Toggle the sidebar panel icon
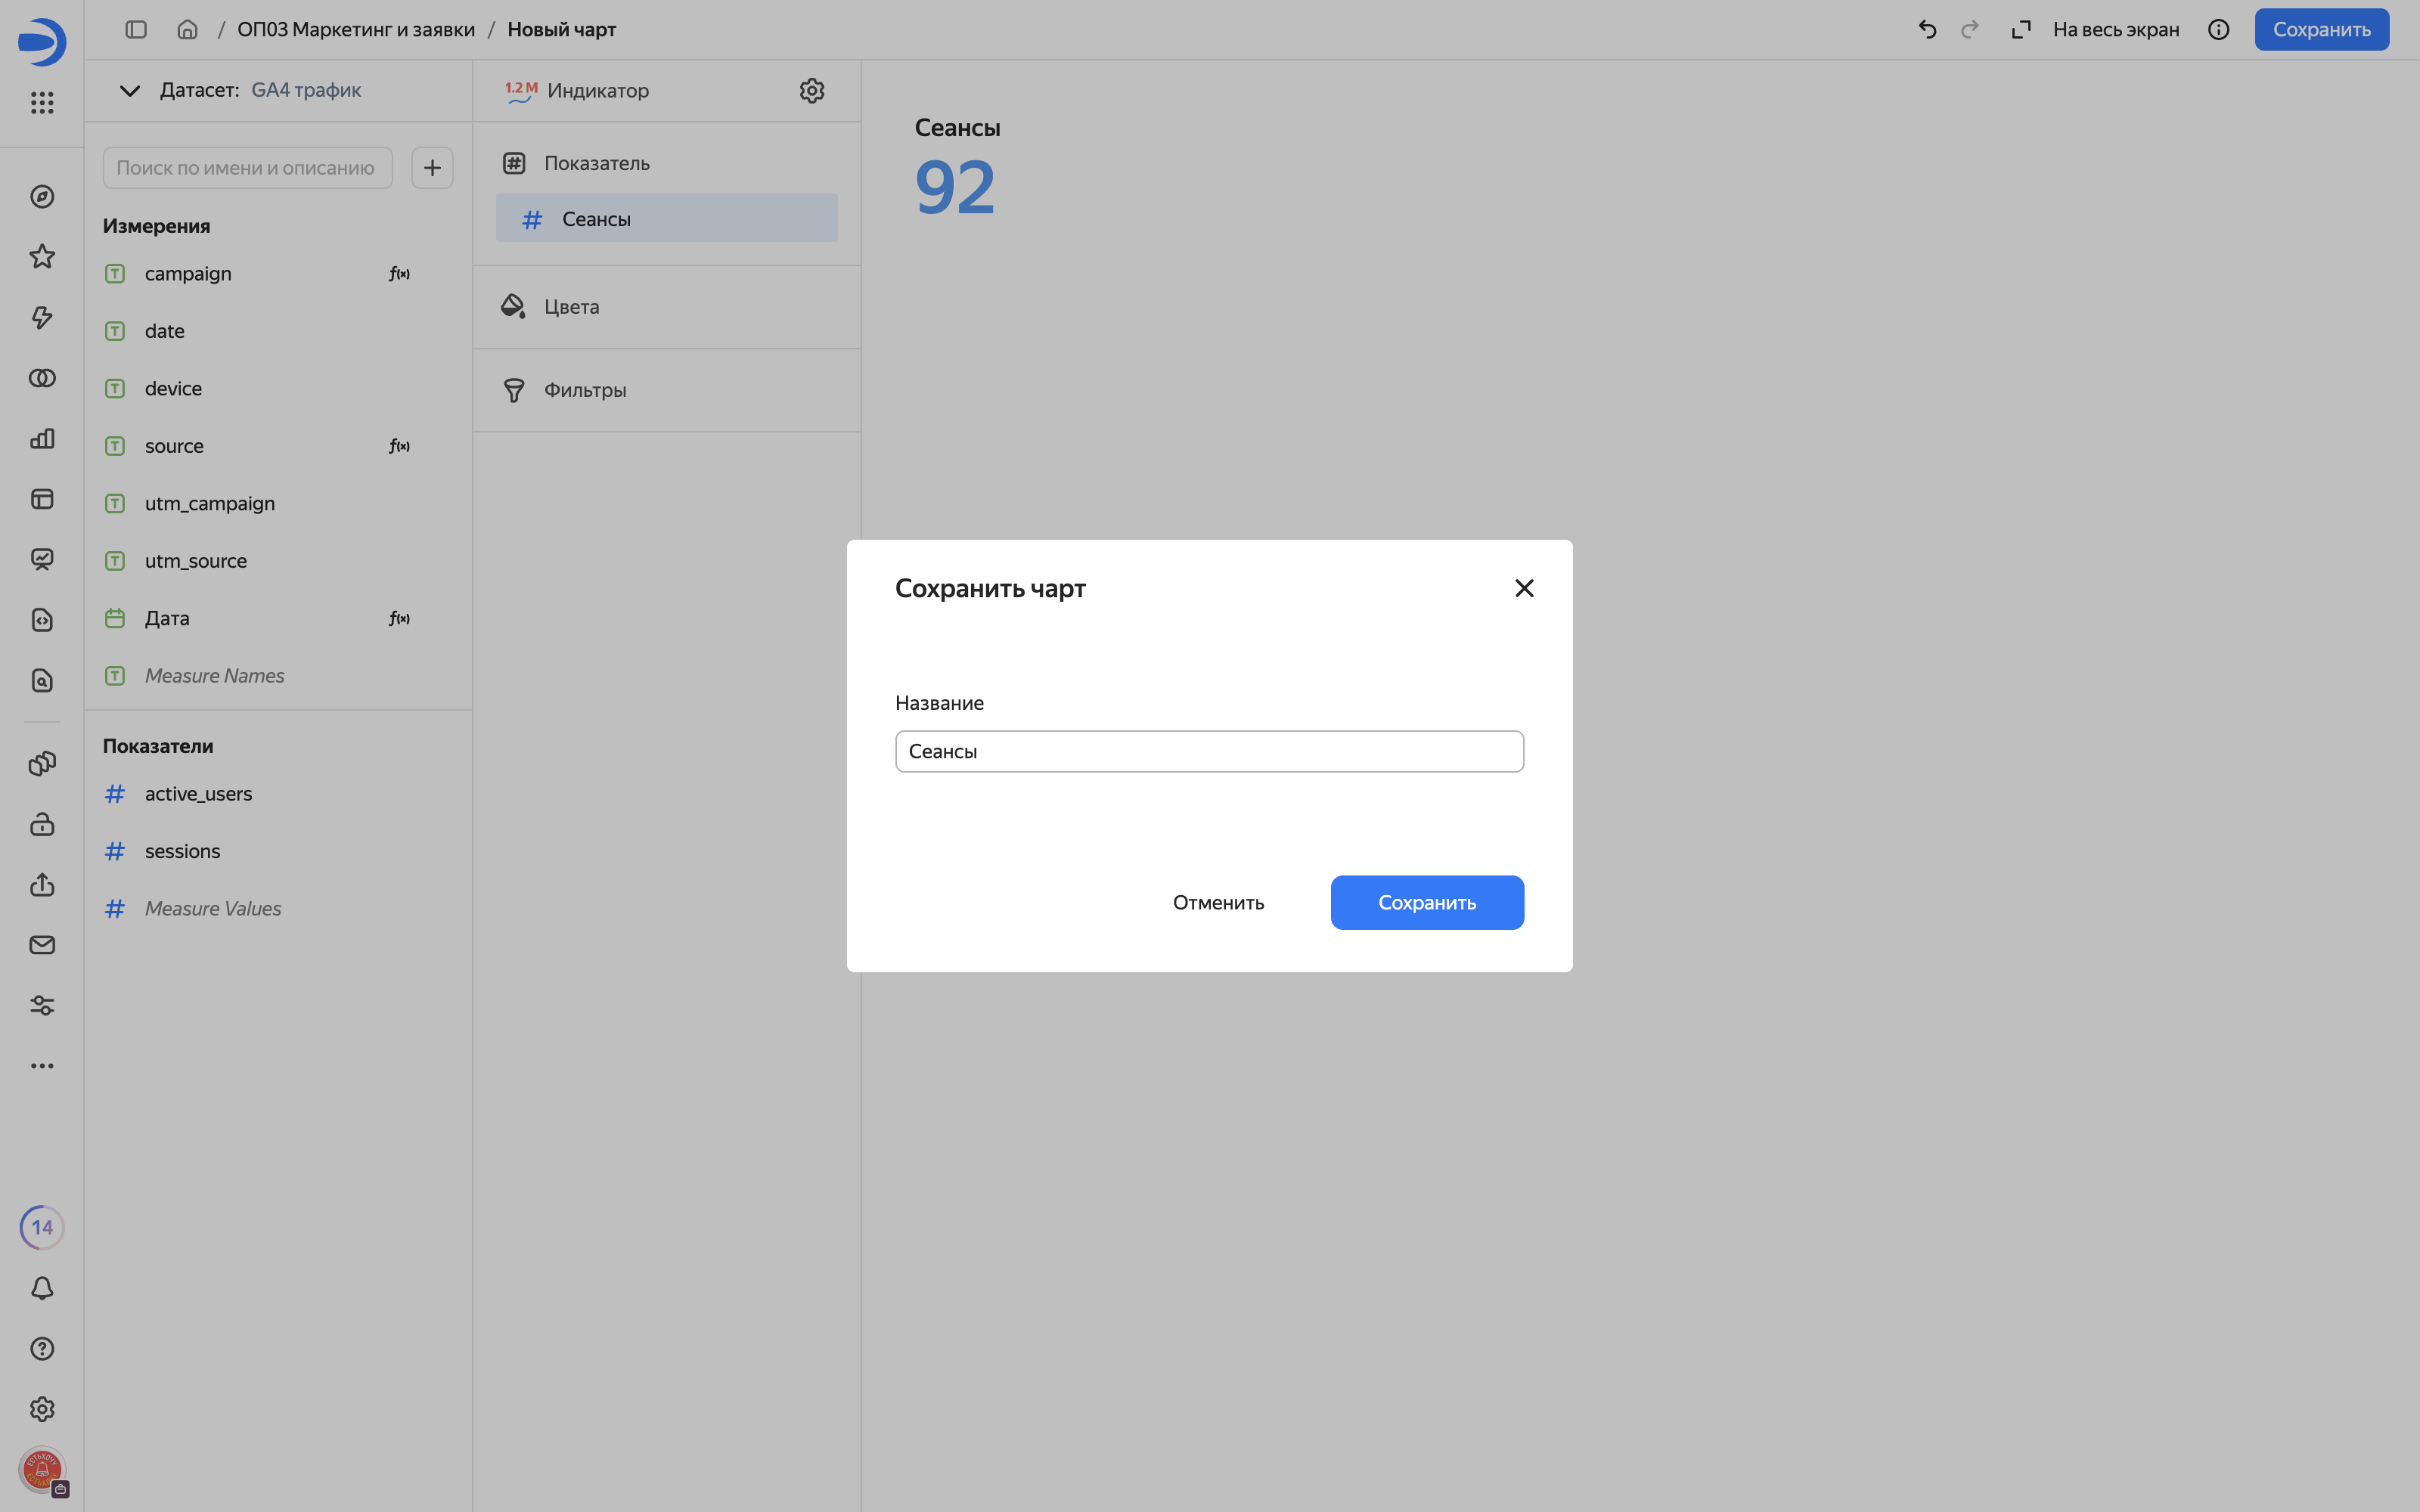Screen dimensions: 2420x1512 tap(136, 30)
